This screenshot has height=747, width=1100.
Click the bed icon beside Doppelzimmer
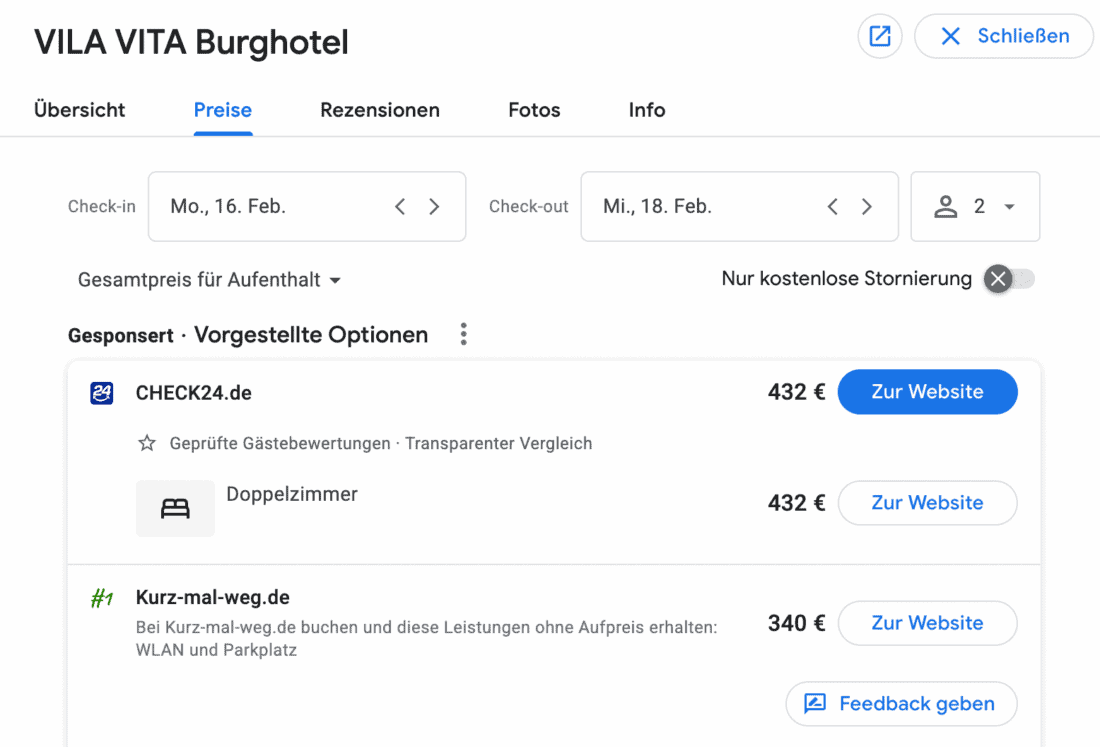point(175,508)
